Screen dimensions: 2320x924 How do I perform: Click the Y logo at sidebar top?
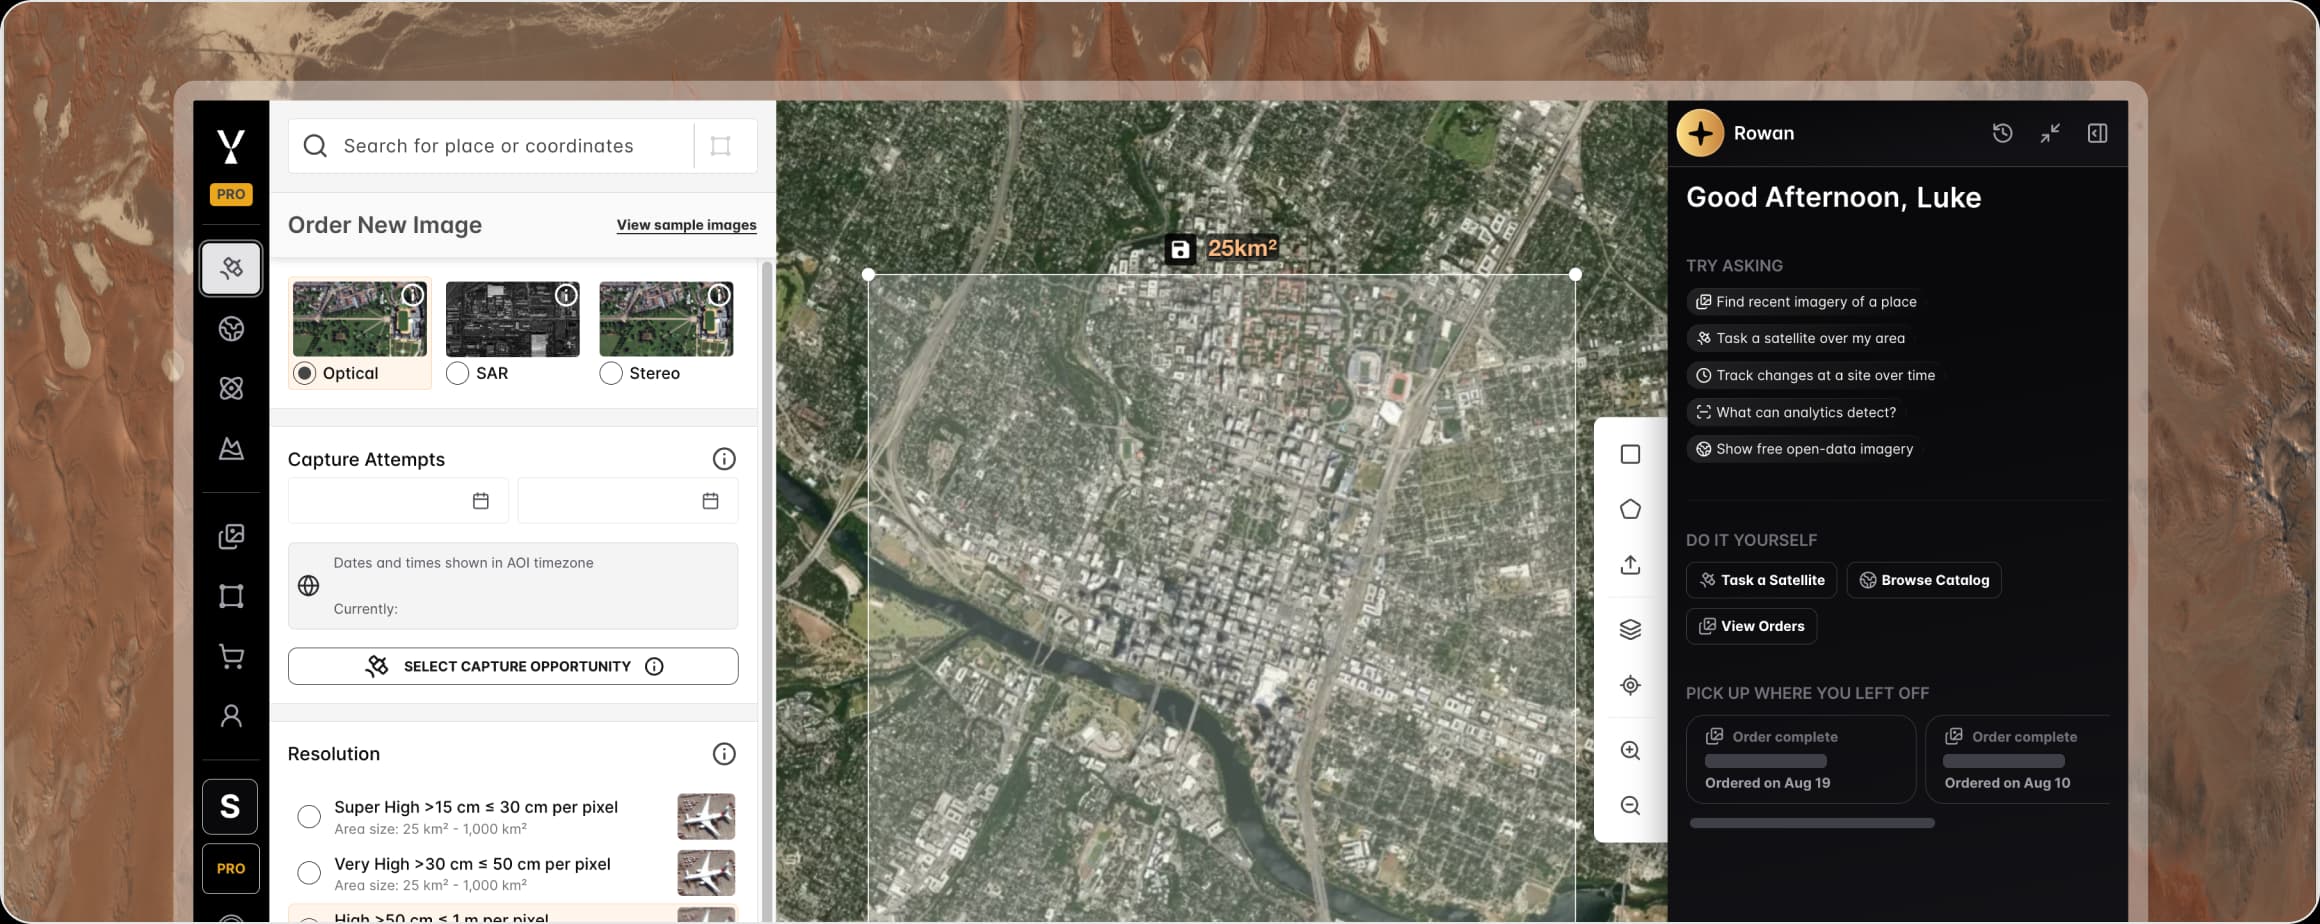[231, 146]
